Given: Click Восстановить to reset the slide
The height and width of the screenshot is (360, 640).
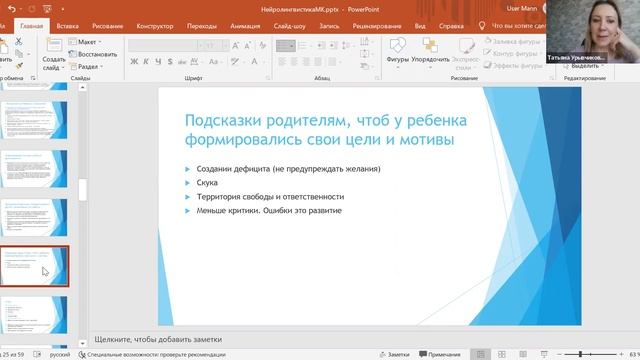Looking at the screenshot, I should click(x=93, y=54).
